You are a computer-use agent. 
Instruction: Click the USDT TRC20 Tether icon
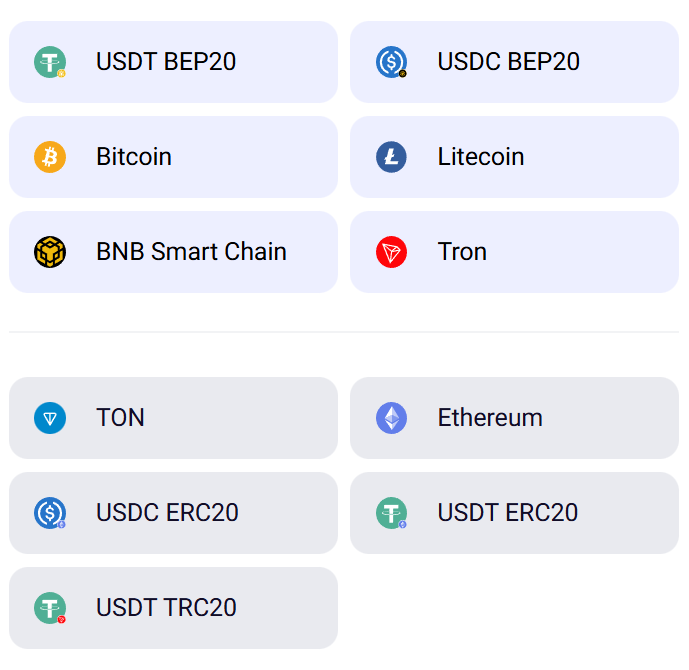pyautogui.click(x=50, y=608)
